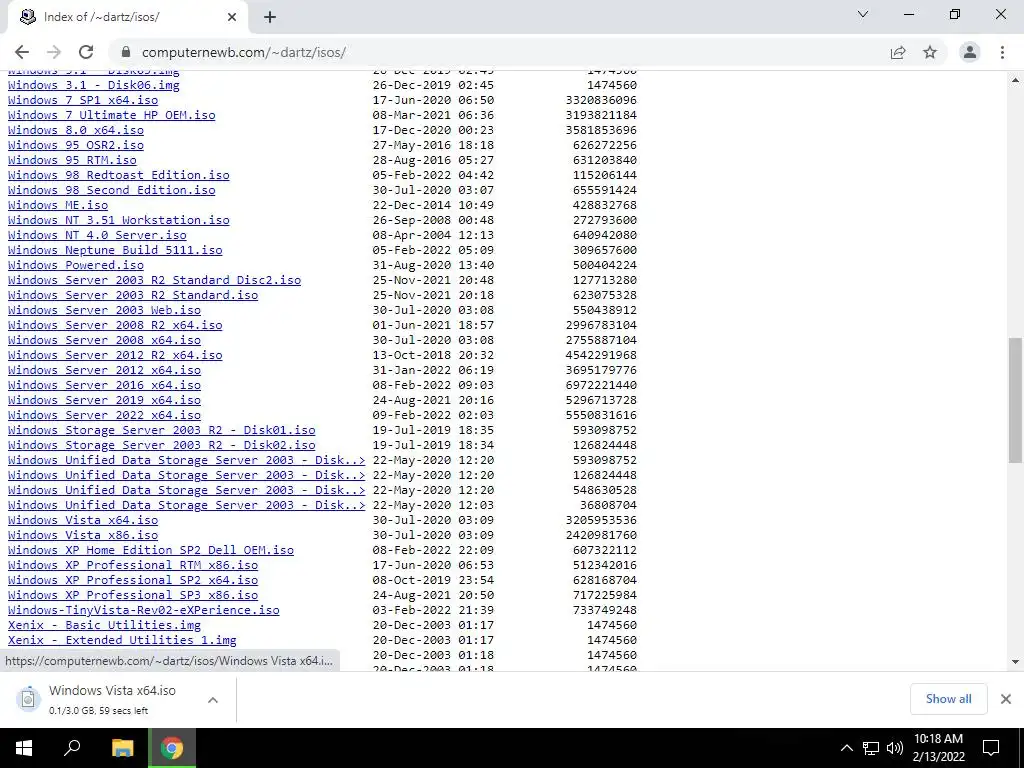Click the vertical scrollbar thumb
This screenshot has height=768, width=1024.
pos(1015,400)
